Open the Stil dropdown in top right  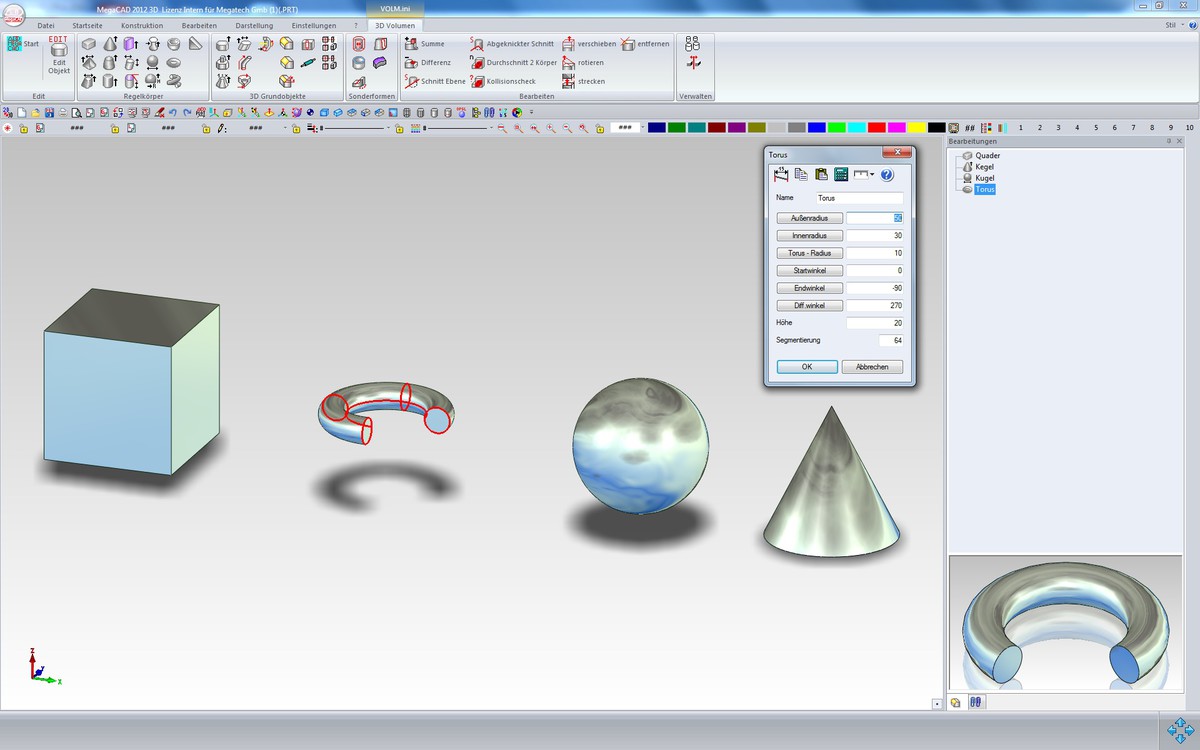point(1173,25)
